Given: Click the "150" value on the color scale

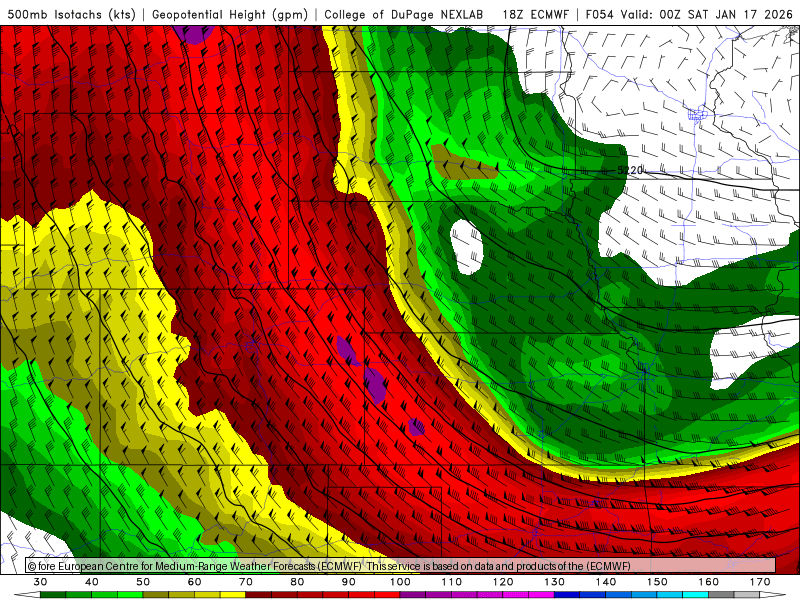Looking at the screenshot, I should [x=658, y=582].
